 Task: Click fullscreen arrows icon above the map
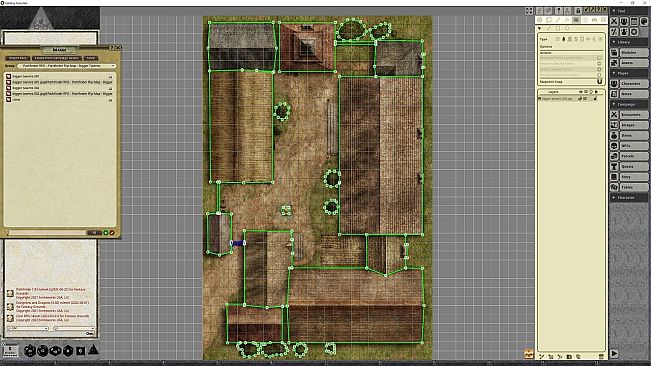click(529, 11)
